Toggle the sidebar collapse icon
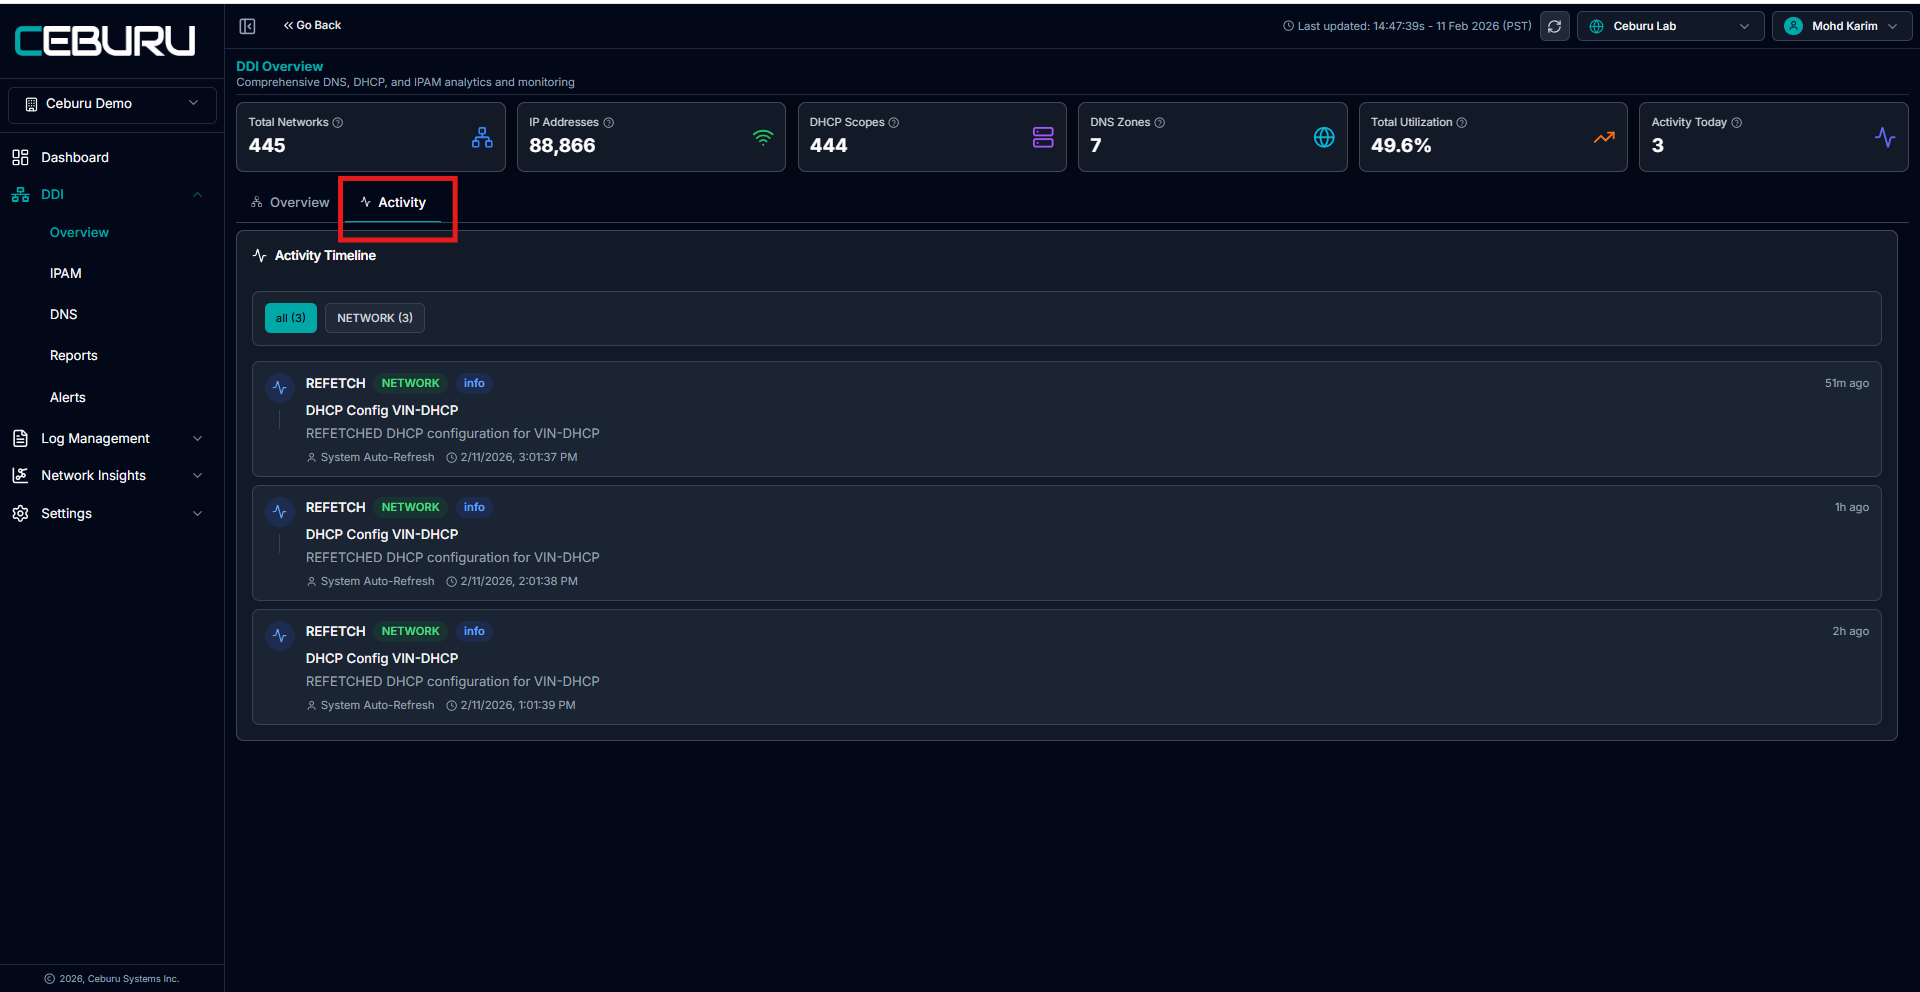The height and width of the screenshot is (992, 1920). pyautogui.click(x=248, y=26)
